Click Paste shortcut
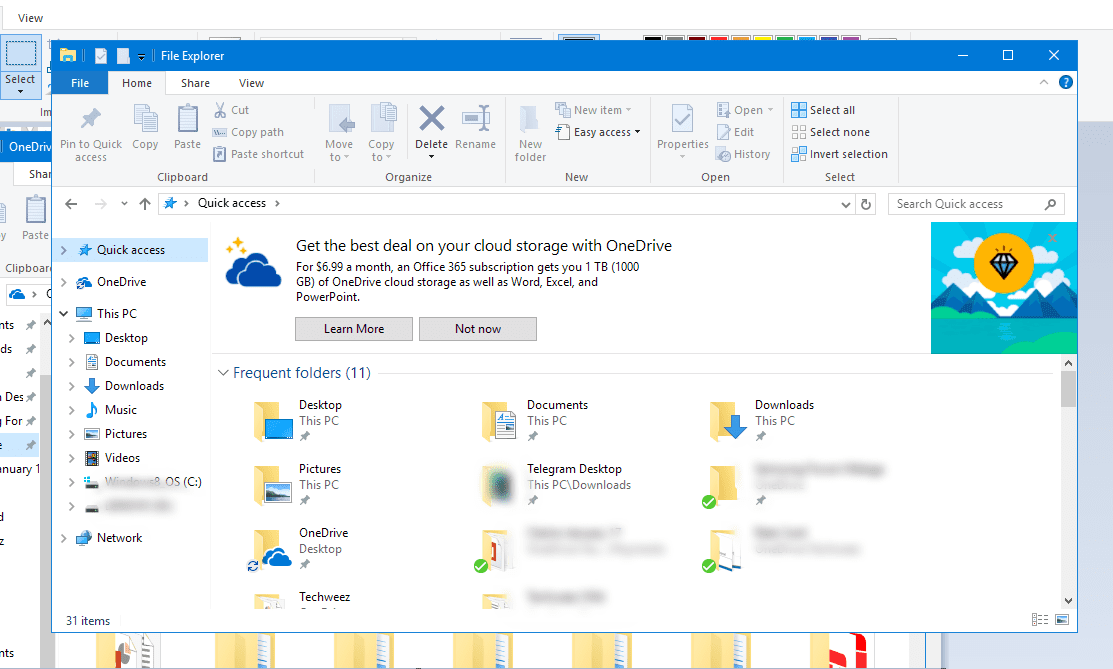Viewport: 1113px width, 669px height. tap(258, 154)
